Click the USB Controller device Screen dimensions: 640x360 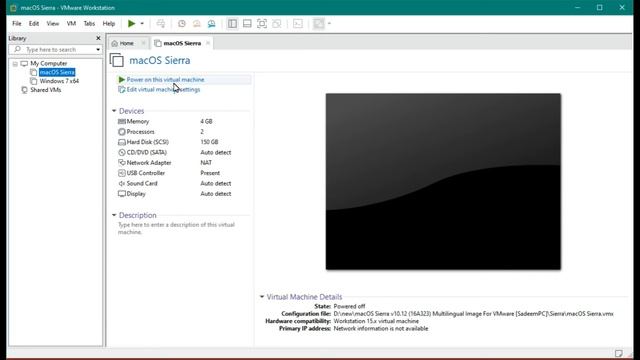183,173
